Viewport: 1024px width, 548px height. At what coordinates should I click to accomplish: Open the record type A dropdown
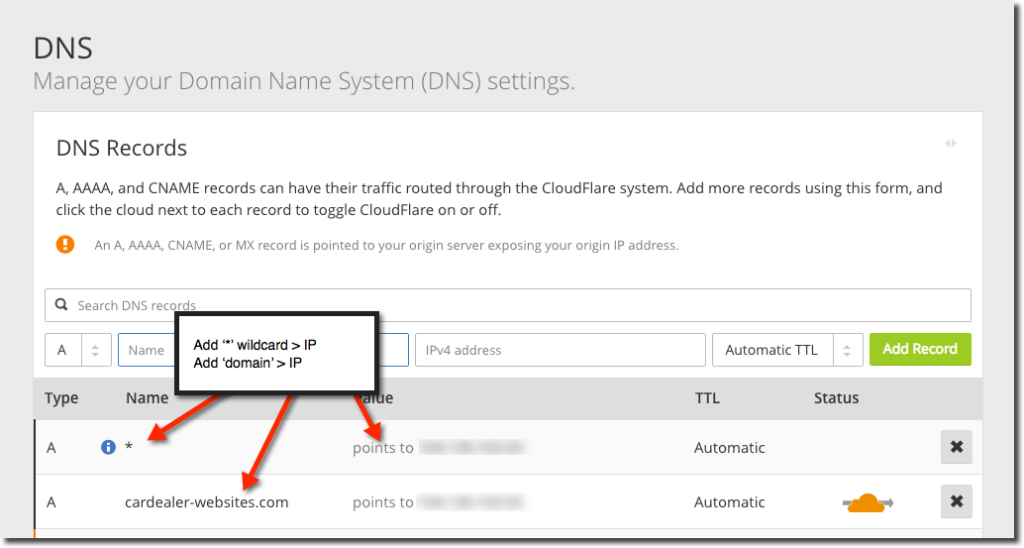pos(78,350)
